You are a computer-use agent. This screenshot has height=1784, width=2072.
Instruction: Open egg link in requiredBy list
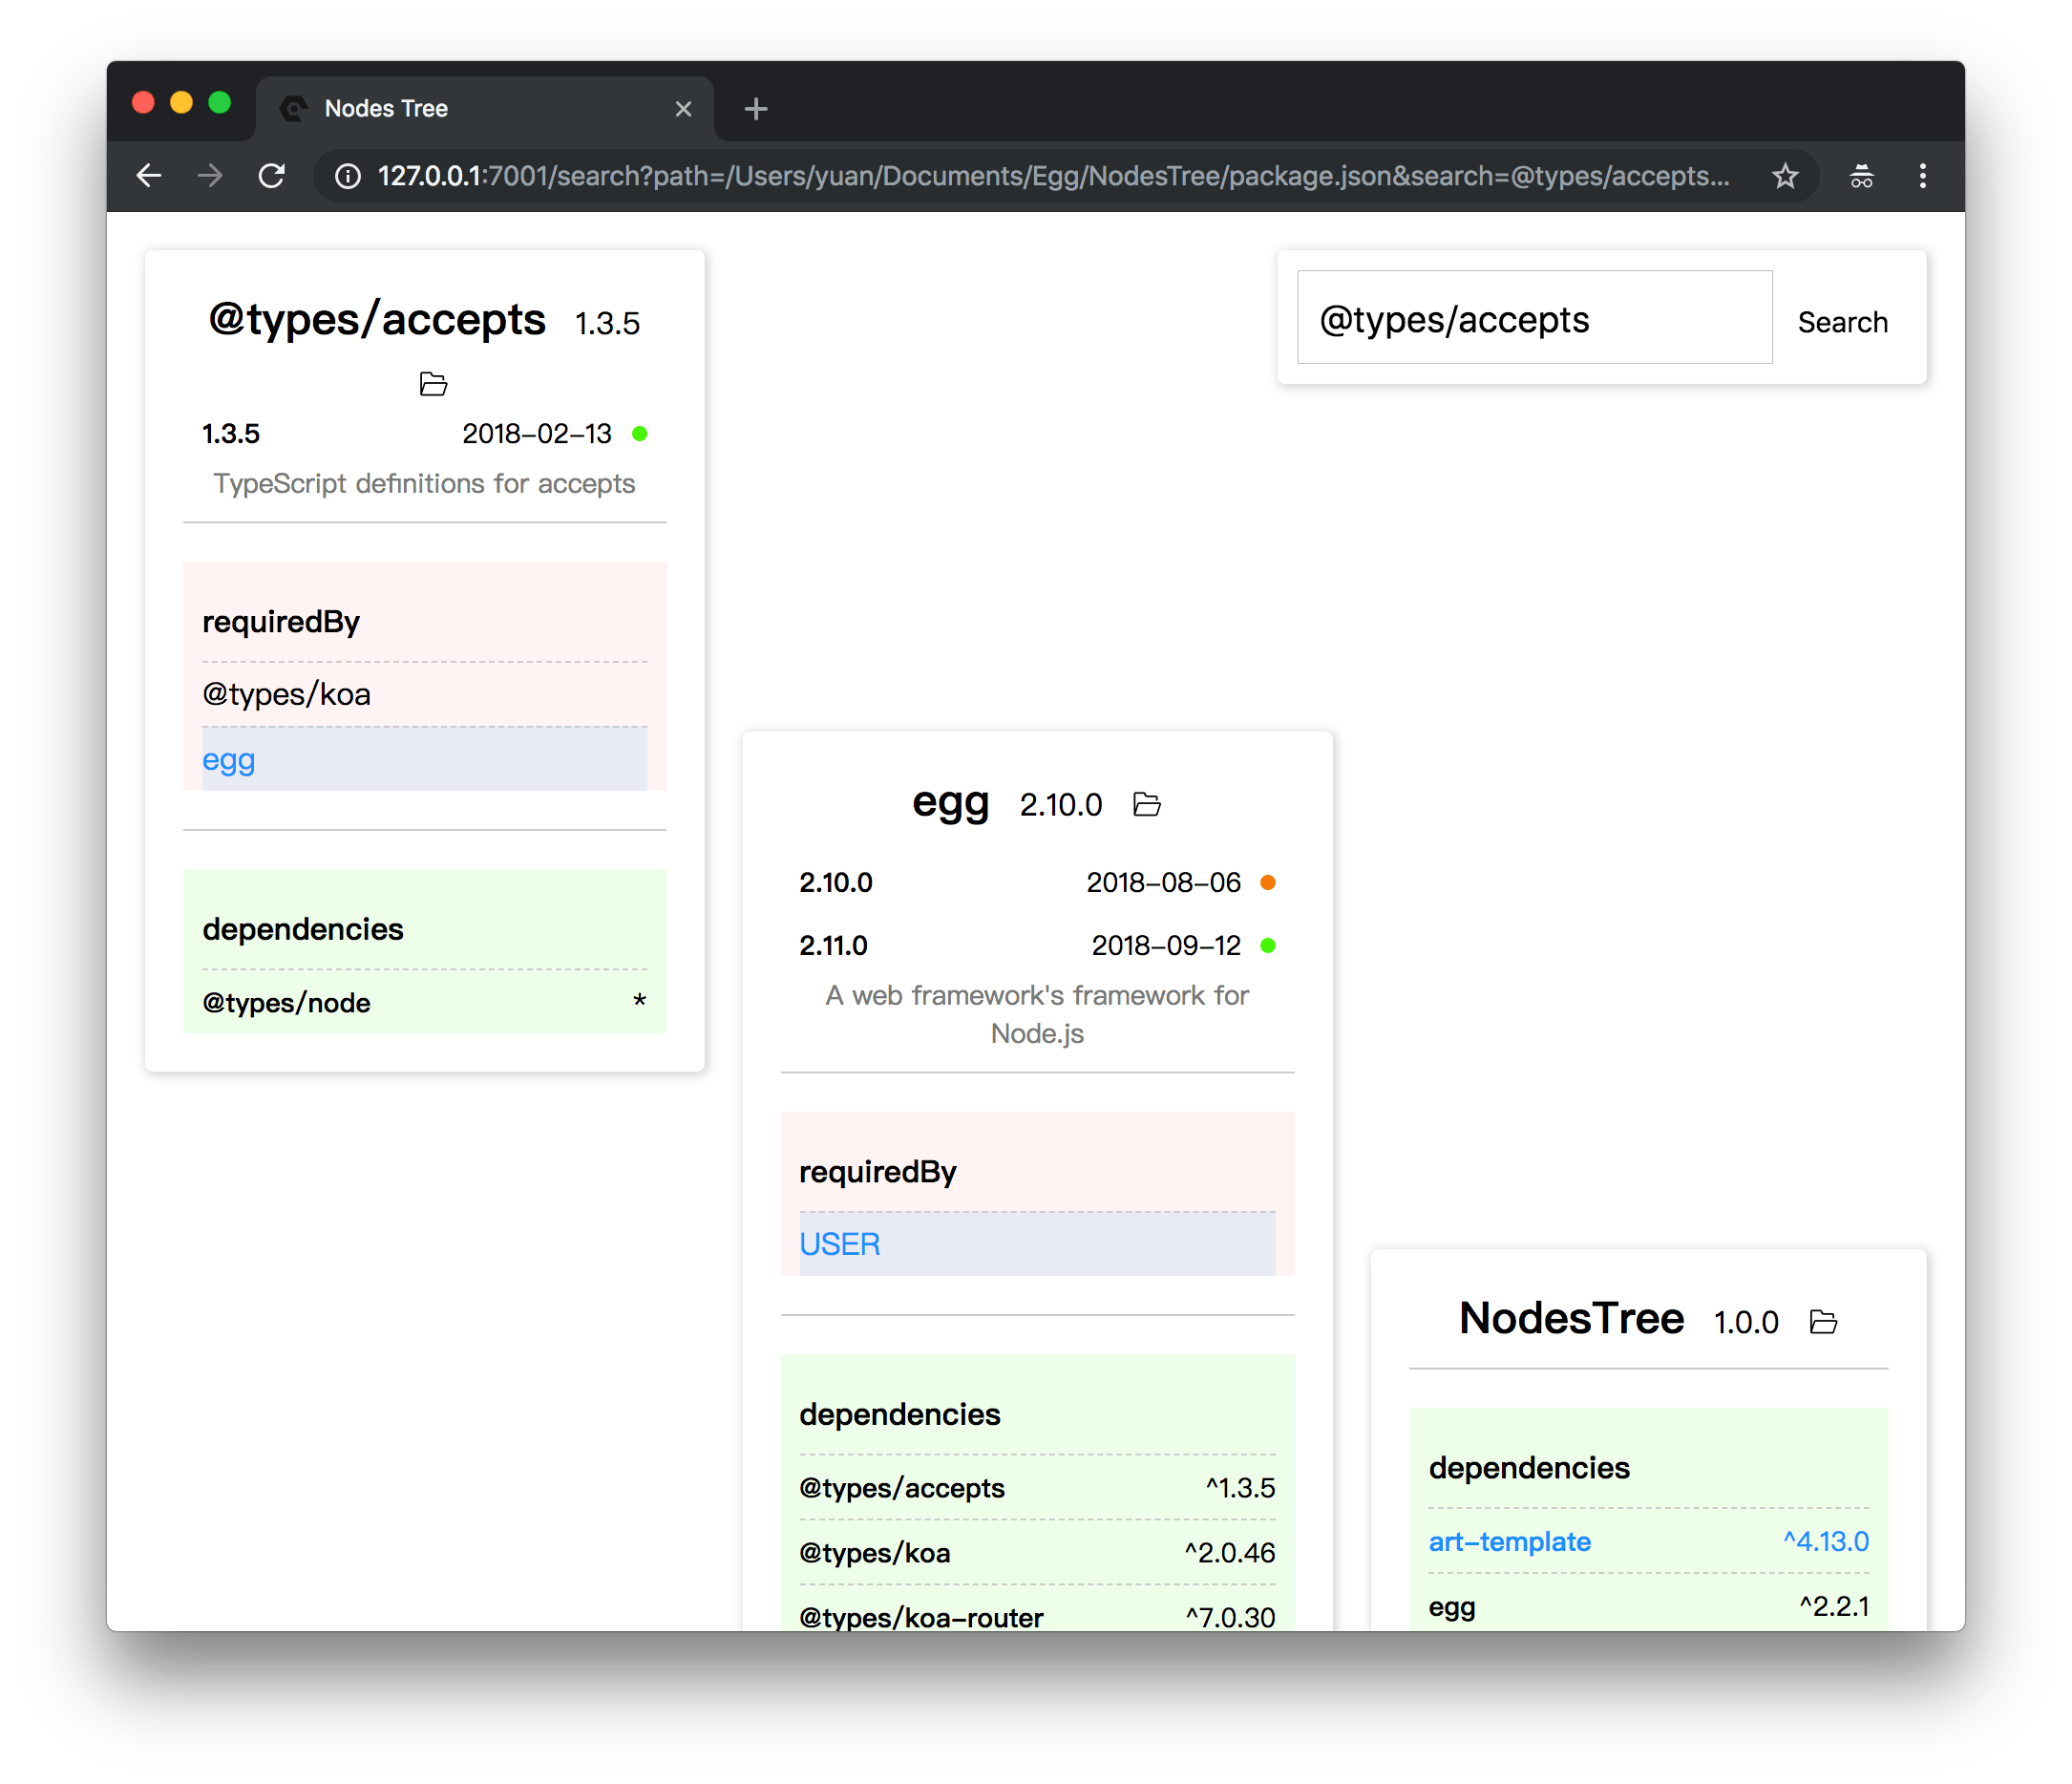[x=229, y=760]
